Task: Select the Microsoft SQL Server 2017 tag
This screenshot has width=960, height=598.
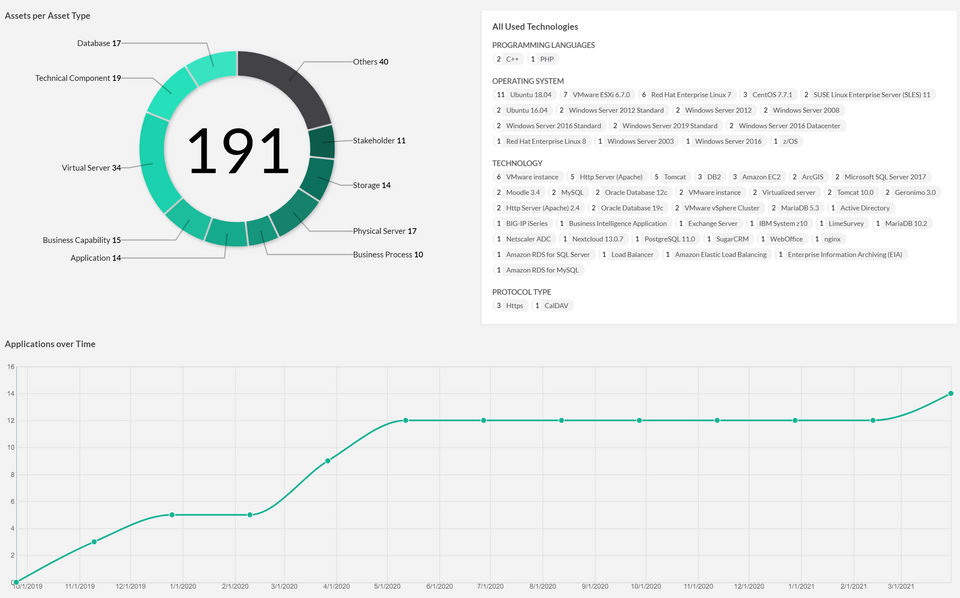Action: (880, 177)
